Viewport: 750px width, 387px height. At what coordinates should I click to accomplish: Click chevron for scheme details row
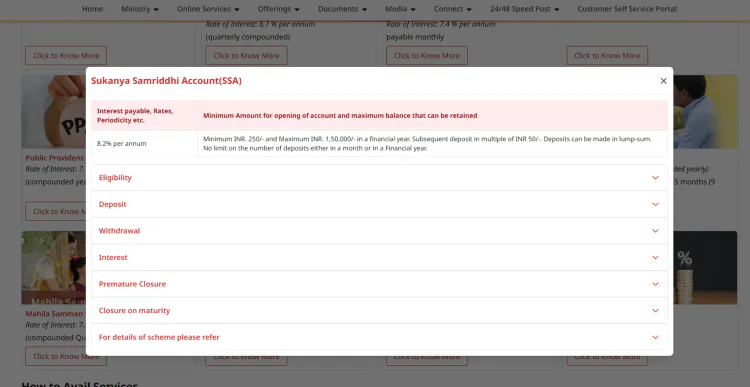pyautogui.click(x=655, y=337)
